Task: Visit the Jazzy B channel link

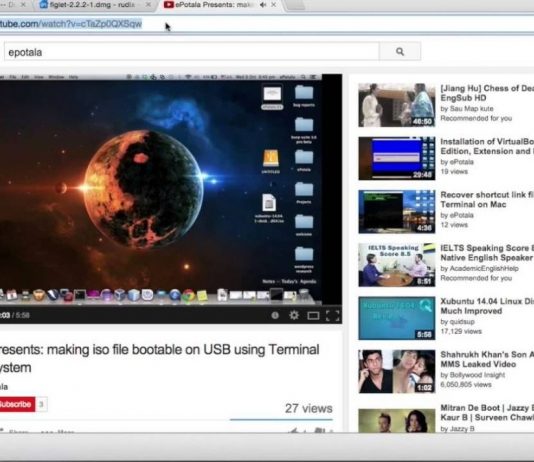Action: coord(462,428)
